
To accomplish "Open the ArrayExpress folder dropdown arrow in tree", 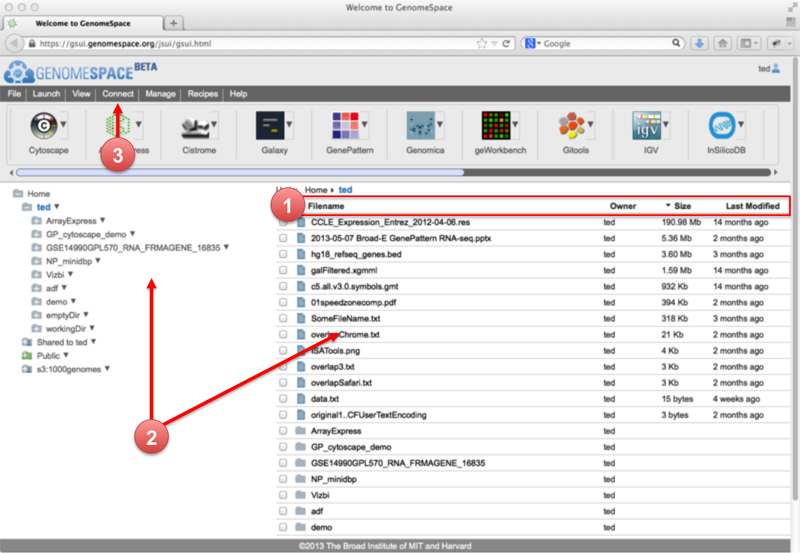I will [x=103, y=220].
